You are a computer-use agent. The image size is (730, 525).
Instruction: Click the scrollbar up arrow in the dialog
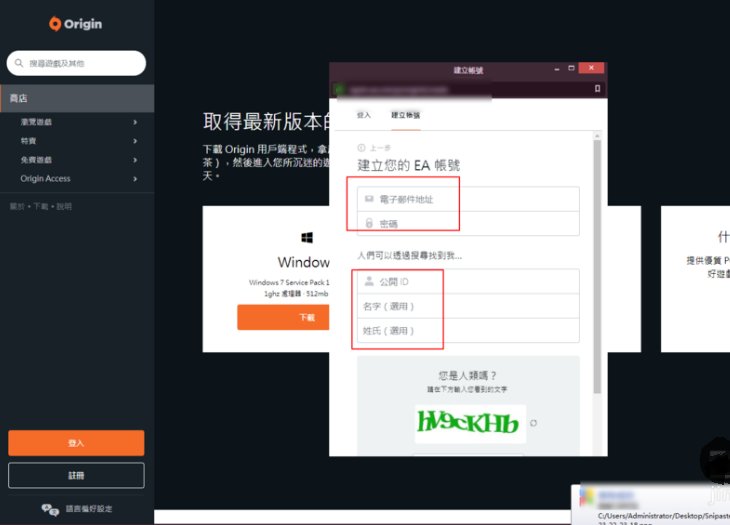coord(597,135)
